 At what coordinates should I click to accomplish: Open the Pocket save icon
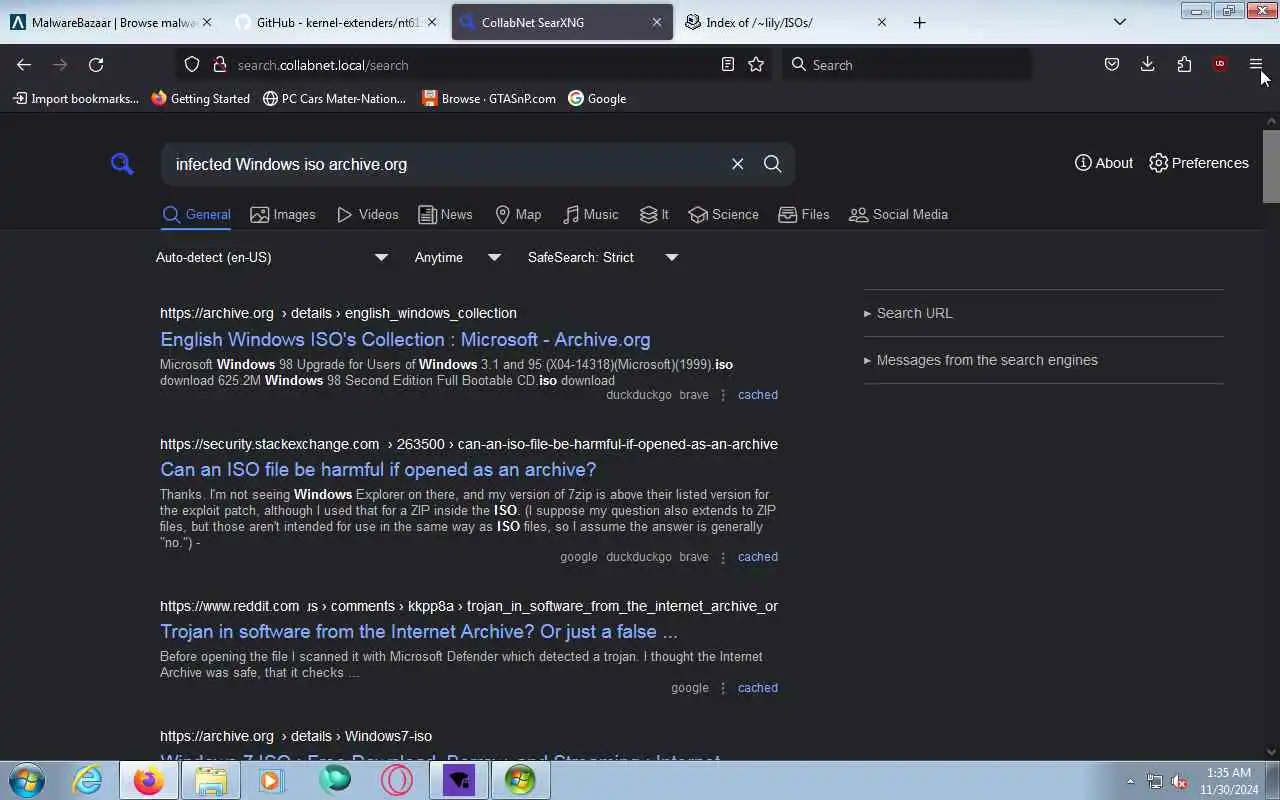(1111, 64)
